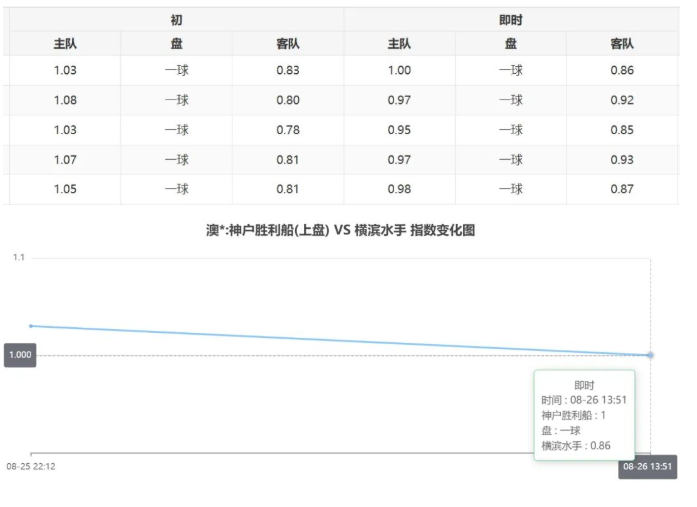Select the cell showing 1.08
Screen dimensions: 697x507
tap(65, 100)
